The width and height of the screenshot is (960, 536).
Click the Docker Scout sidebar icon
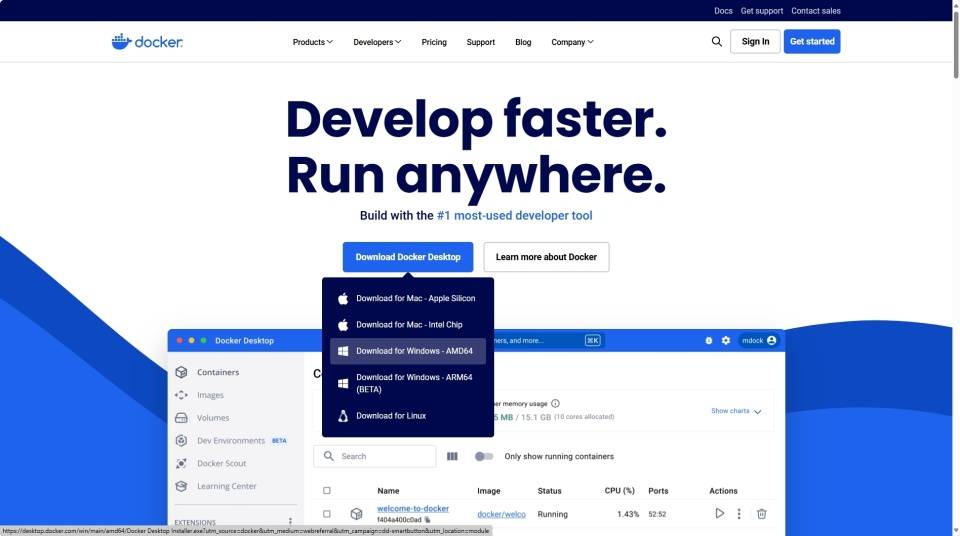(x=181, y=464)
